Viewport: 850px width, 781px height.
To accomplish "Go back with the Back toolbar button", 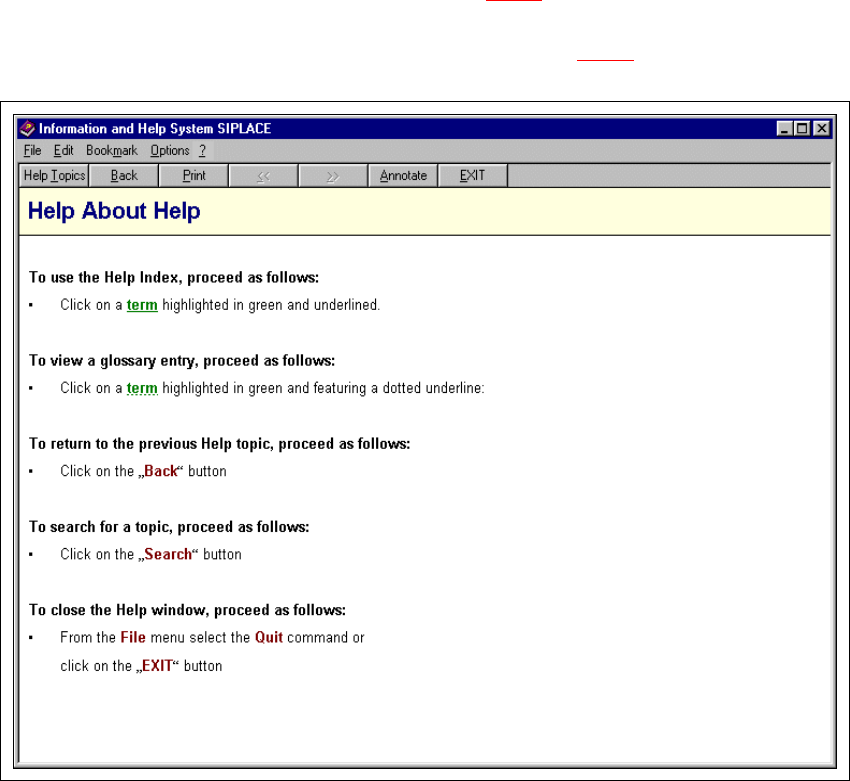I will pos(124,176).
